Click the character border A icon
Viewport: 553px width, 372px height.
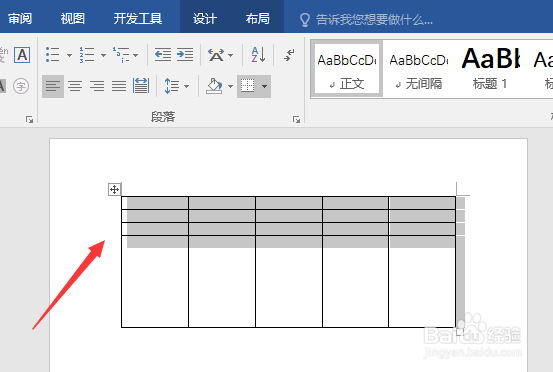(22, 55)
